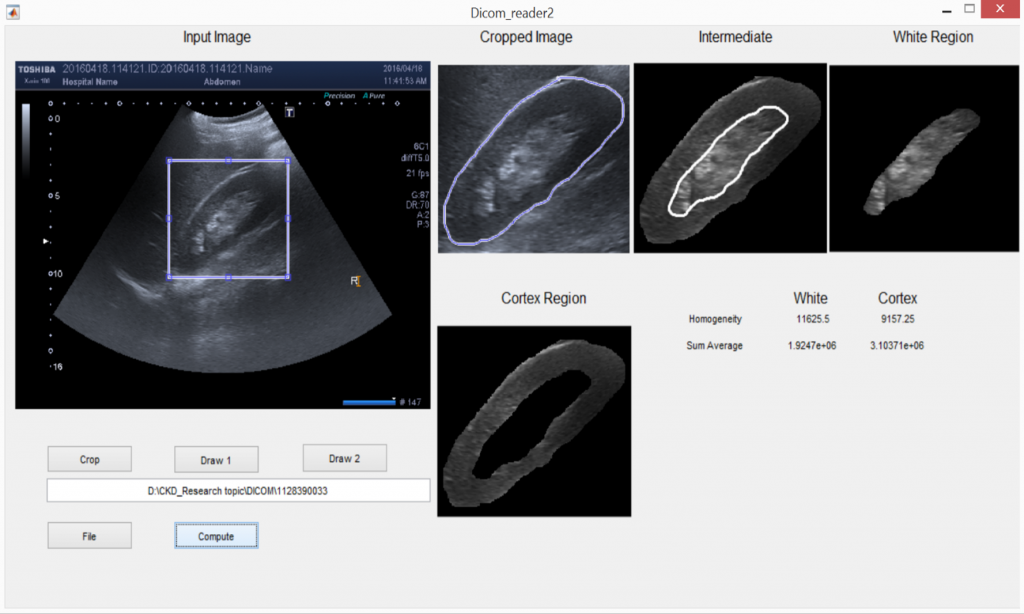Select the Cortex Region image
Image resolution: width=1024 pixels, height=614 pixels.
534,421
